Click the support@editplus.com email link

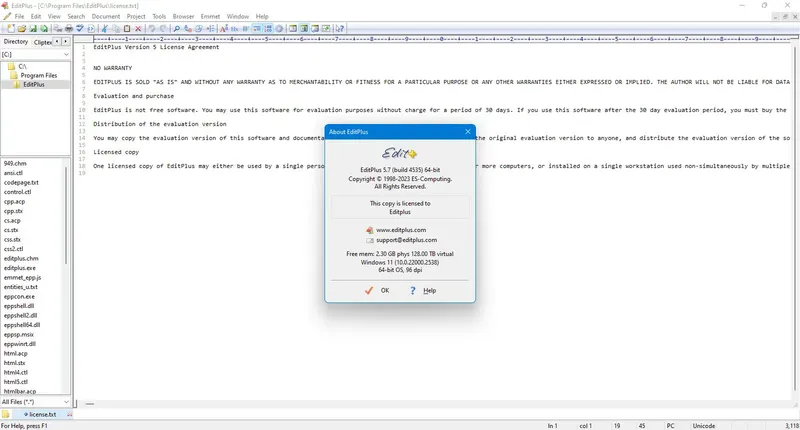(x=407, y=240)
